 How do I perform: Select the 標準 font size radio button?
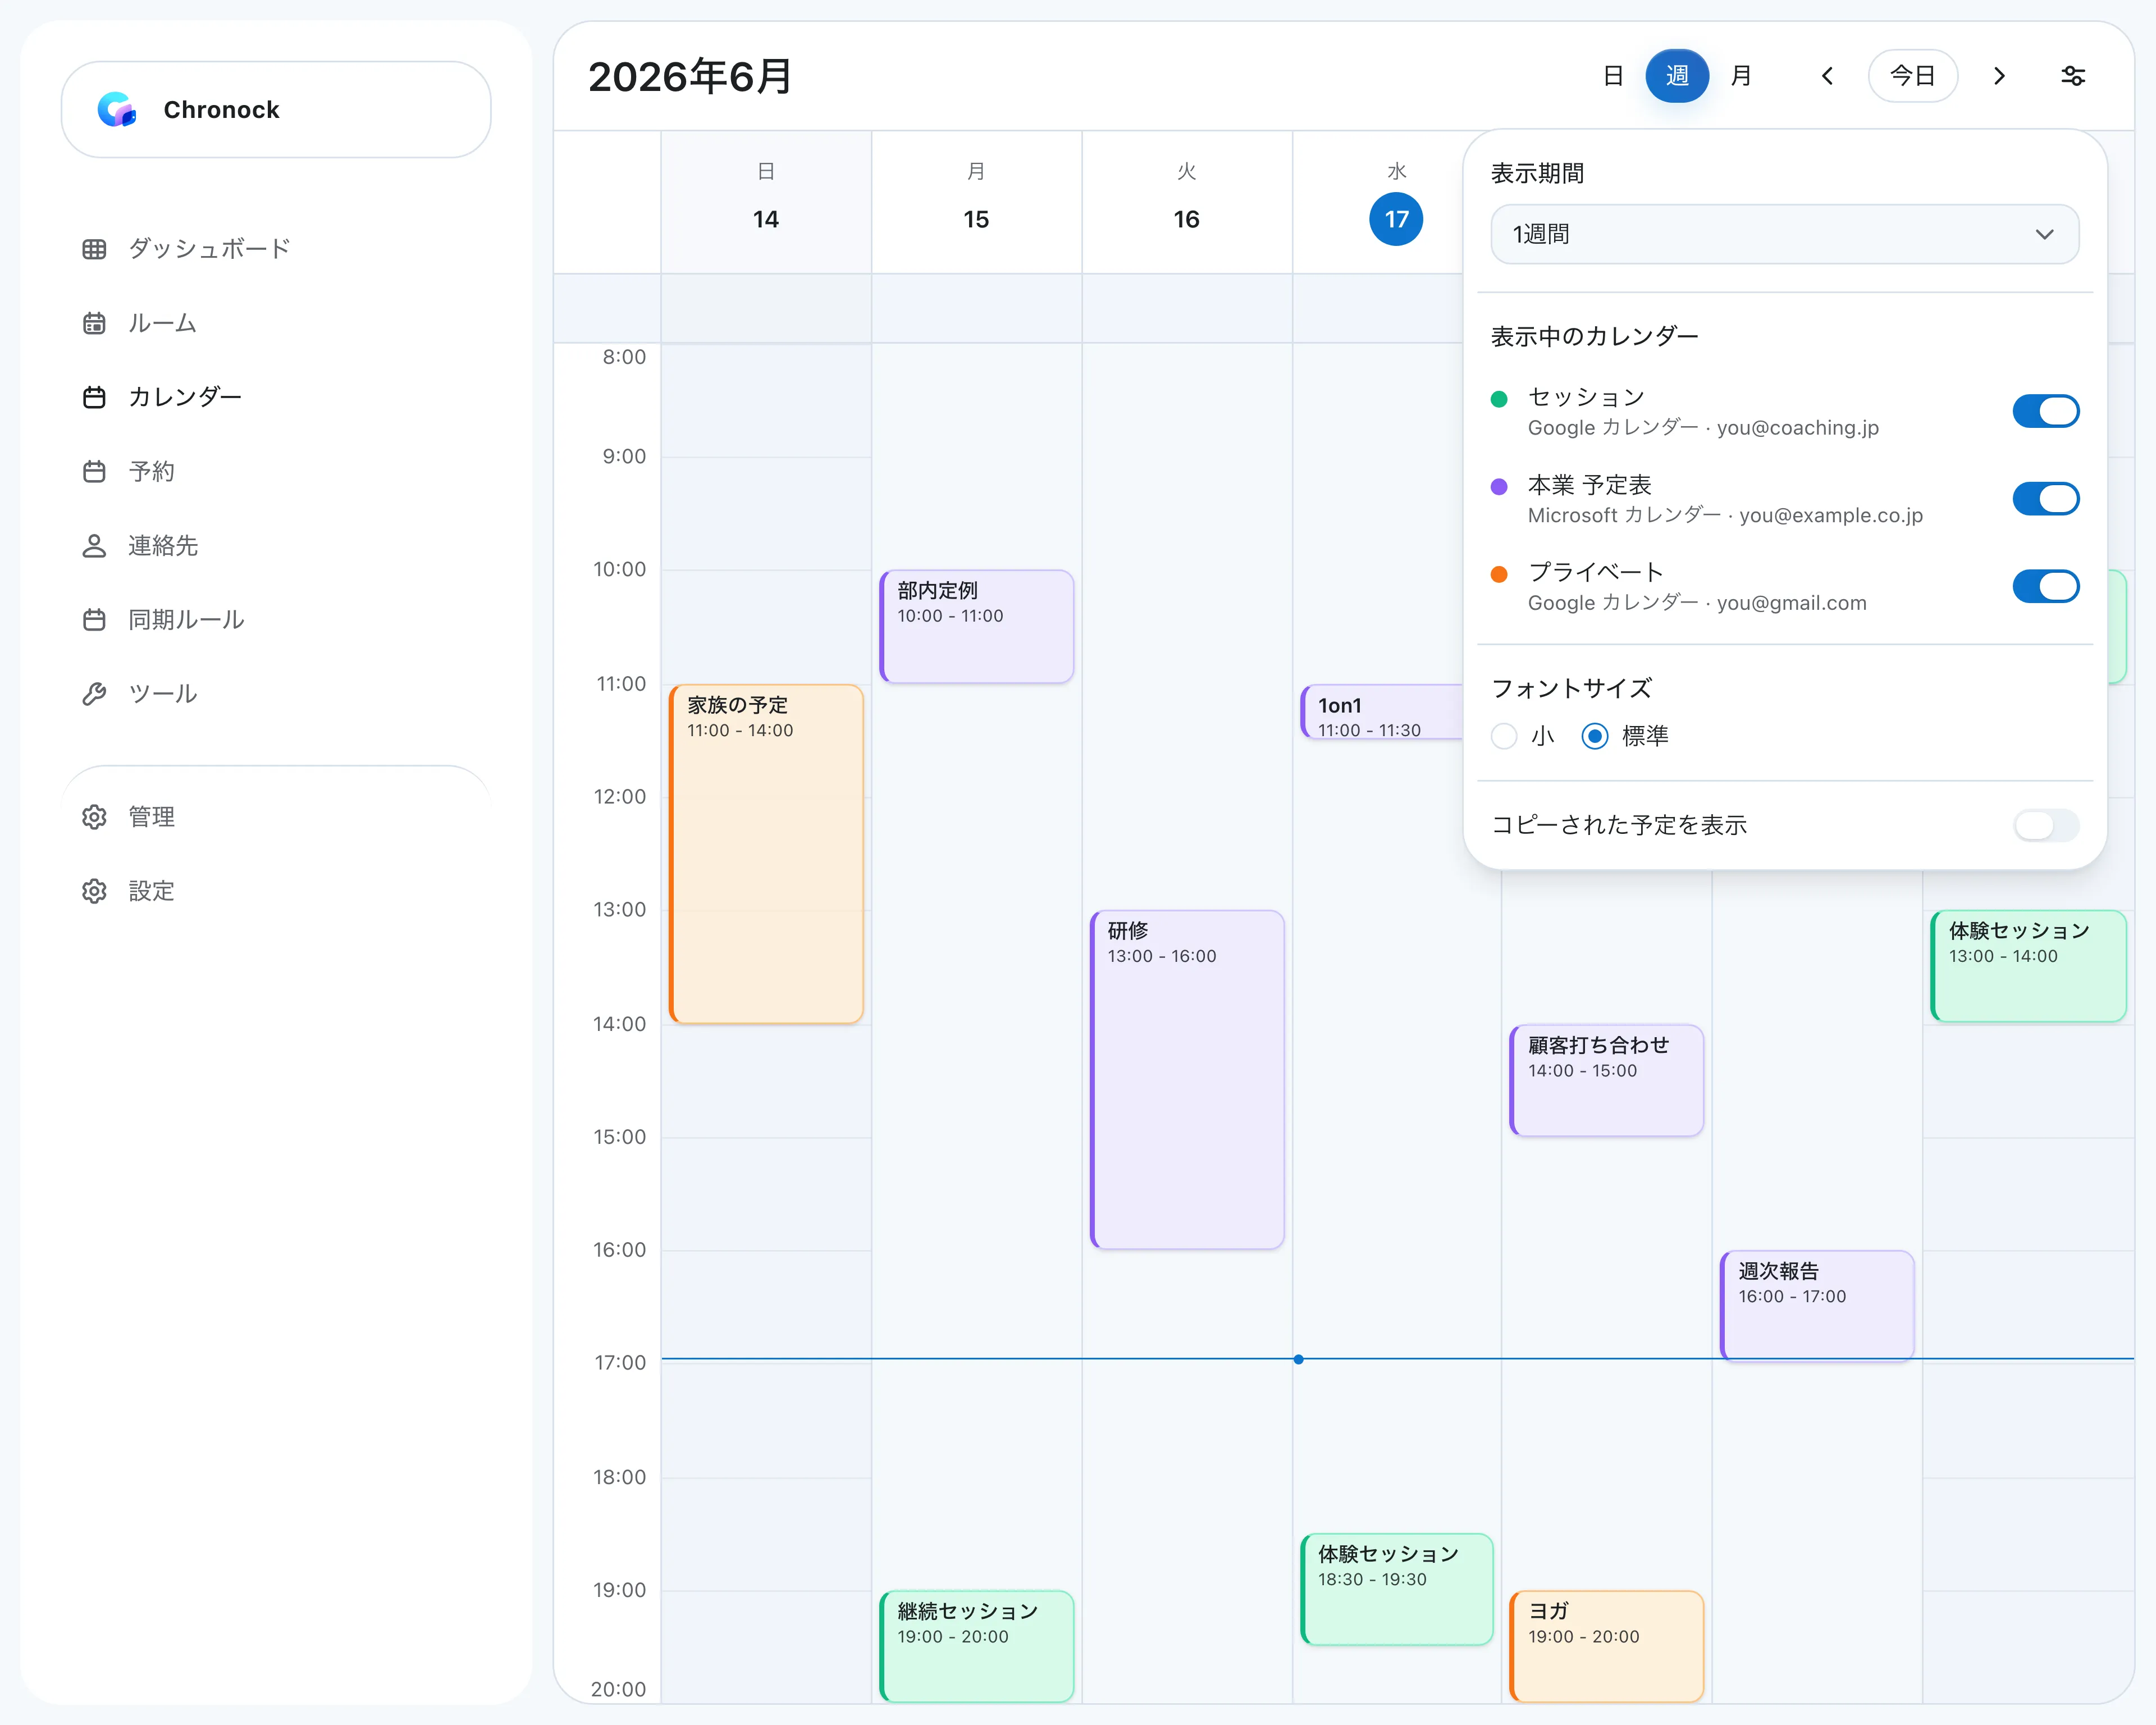tap(1595, 736)
